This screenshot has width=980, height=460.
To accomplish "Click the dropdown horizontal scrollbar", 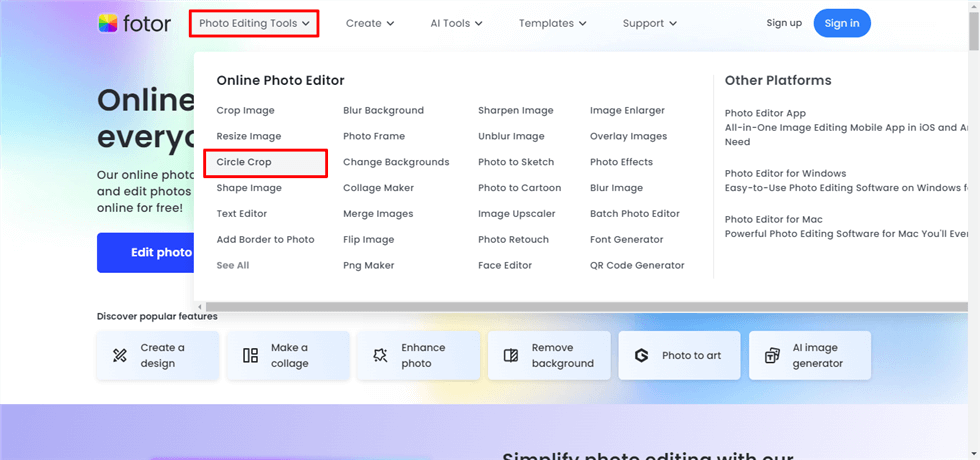I will [586, 307].
